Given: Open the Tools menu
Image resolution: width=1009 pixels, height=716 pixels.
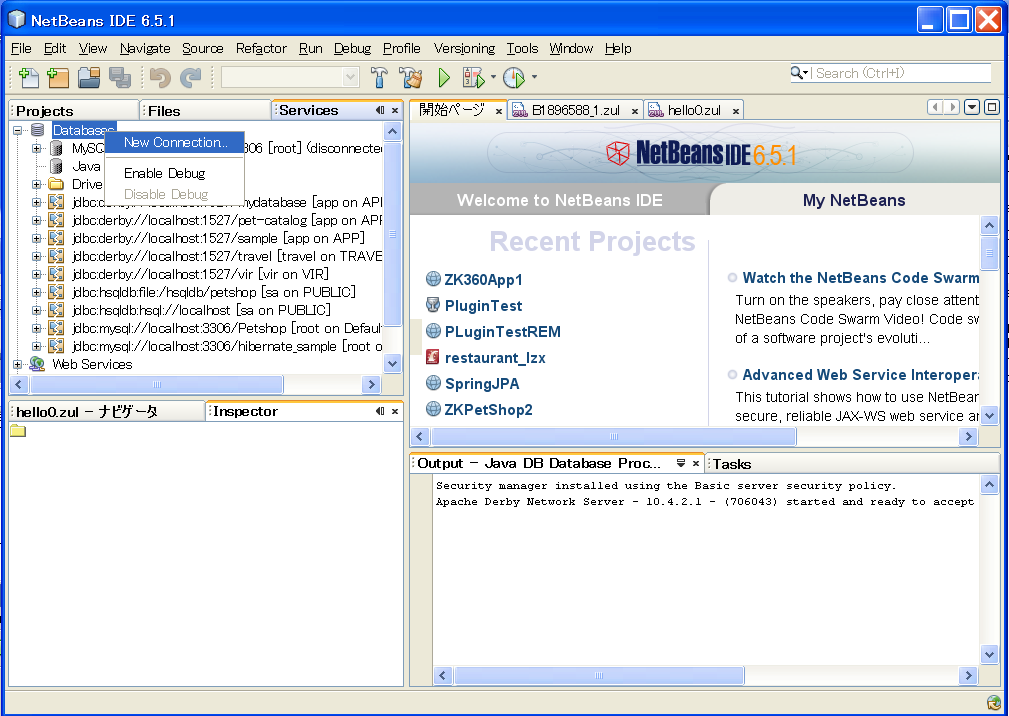Looking at the screenshot, I should 522,48.
